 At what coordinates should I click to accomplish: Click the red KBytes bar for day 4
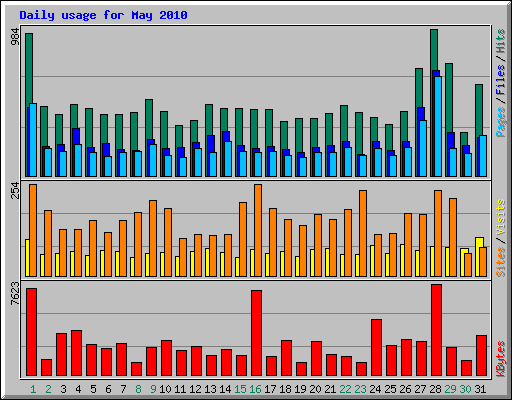pos(76,353)
